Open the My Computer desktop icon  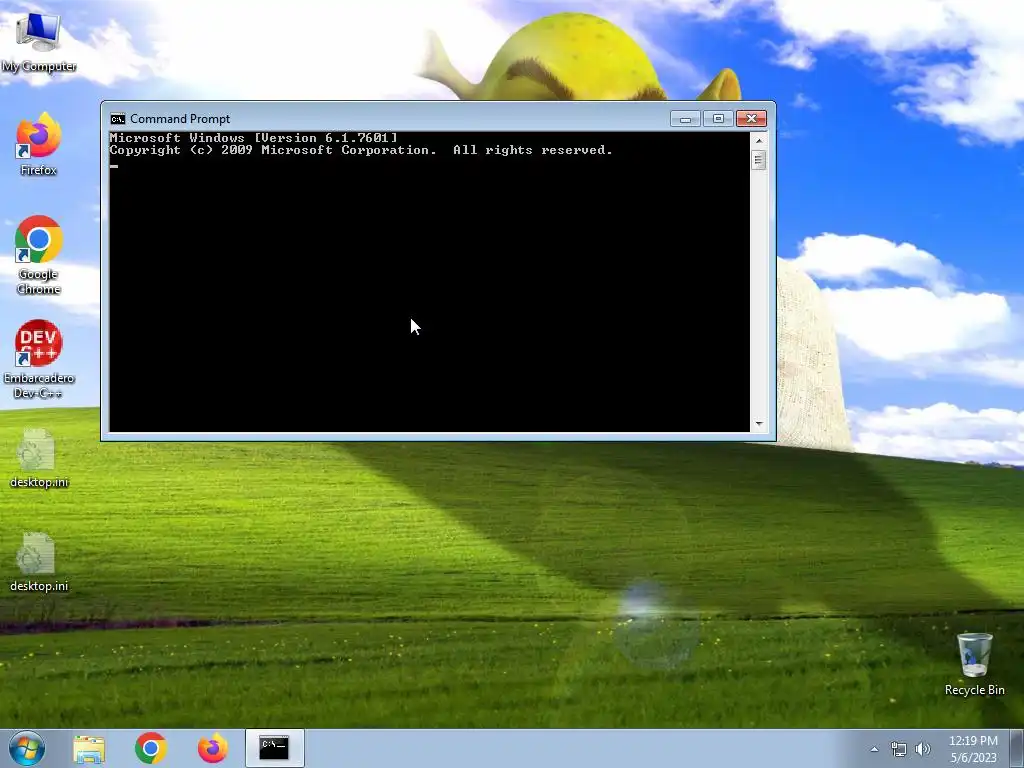(x=39, y=40)
